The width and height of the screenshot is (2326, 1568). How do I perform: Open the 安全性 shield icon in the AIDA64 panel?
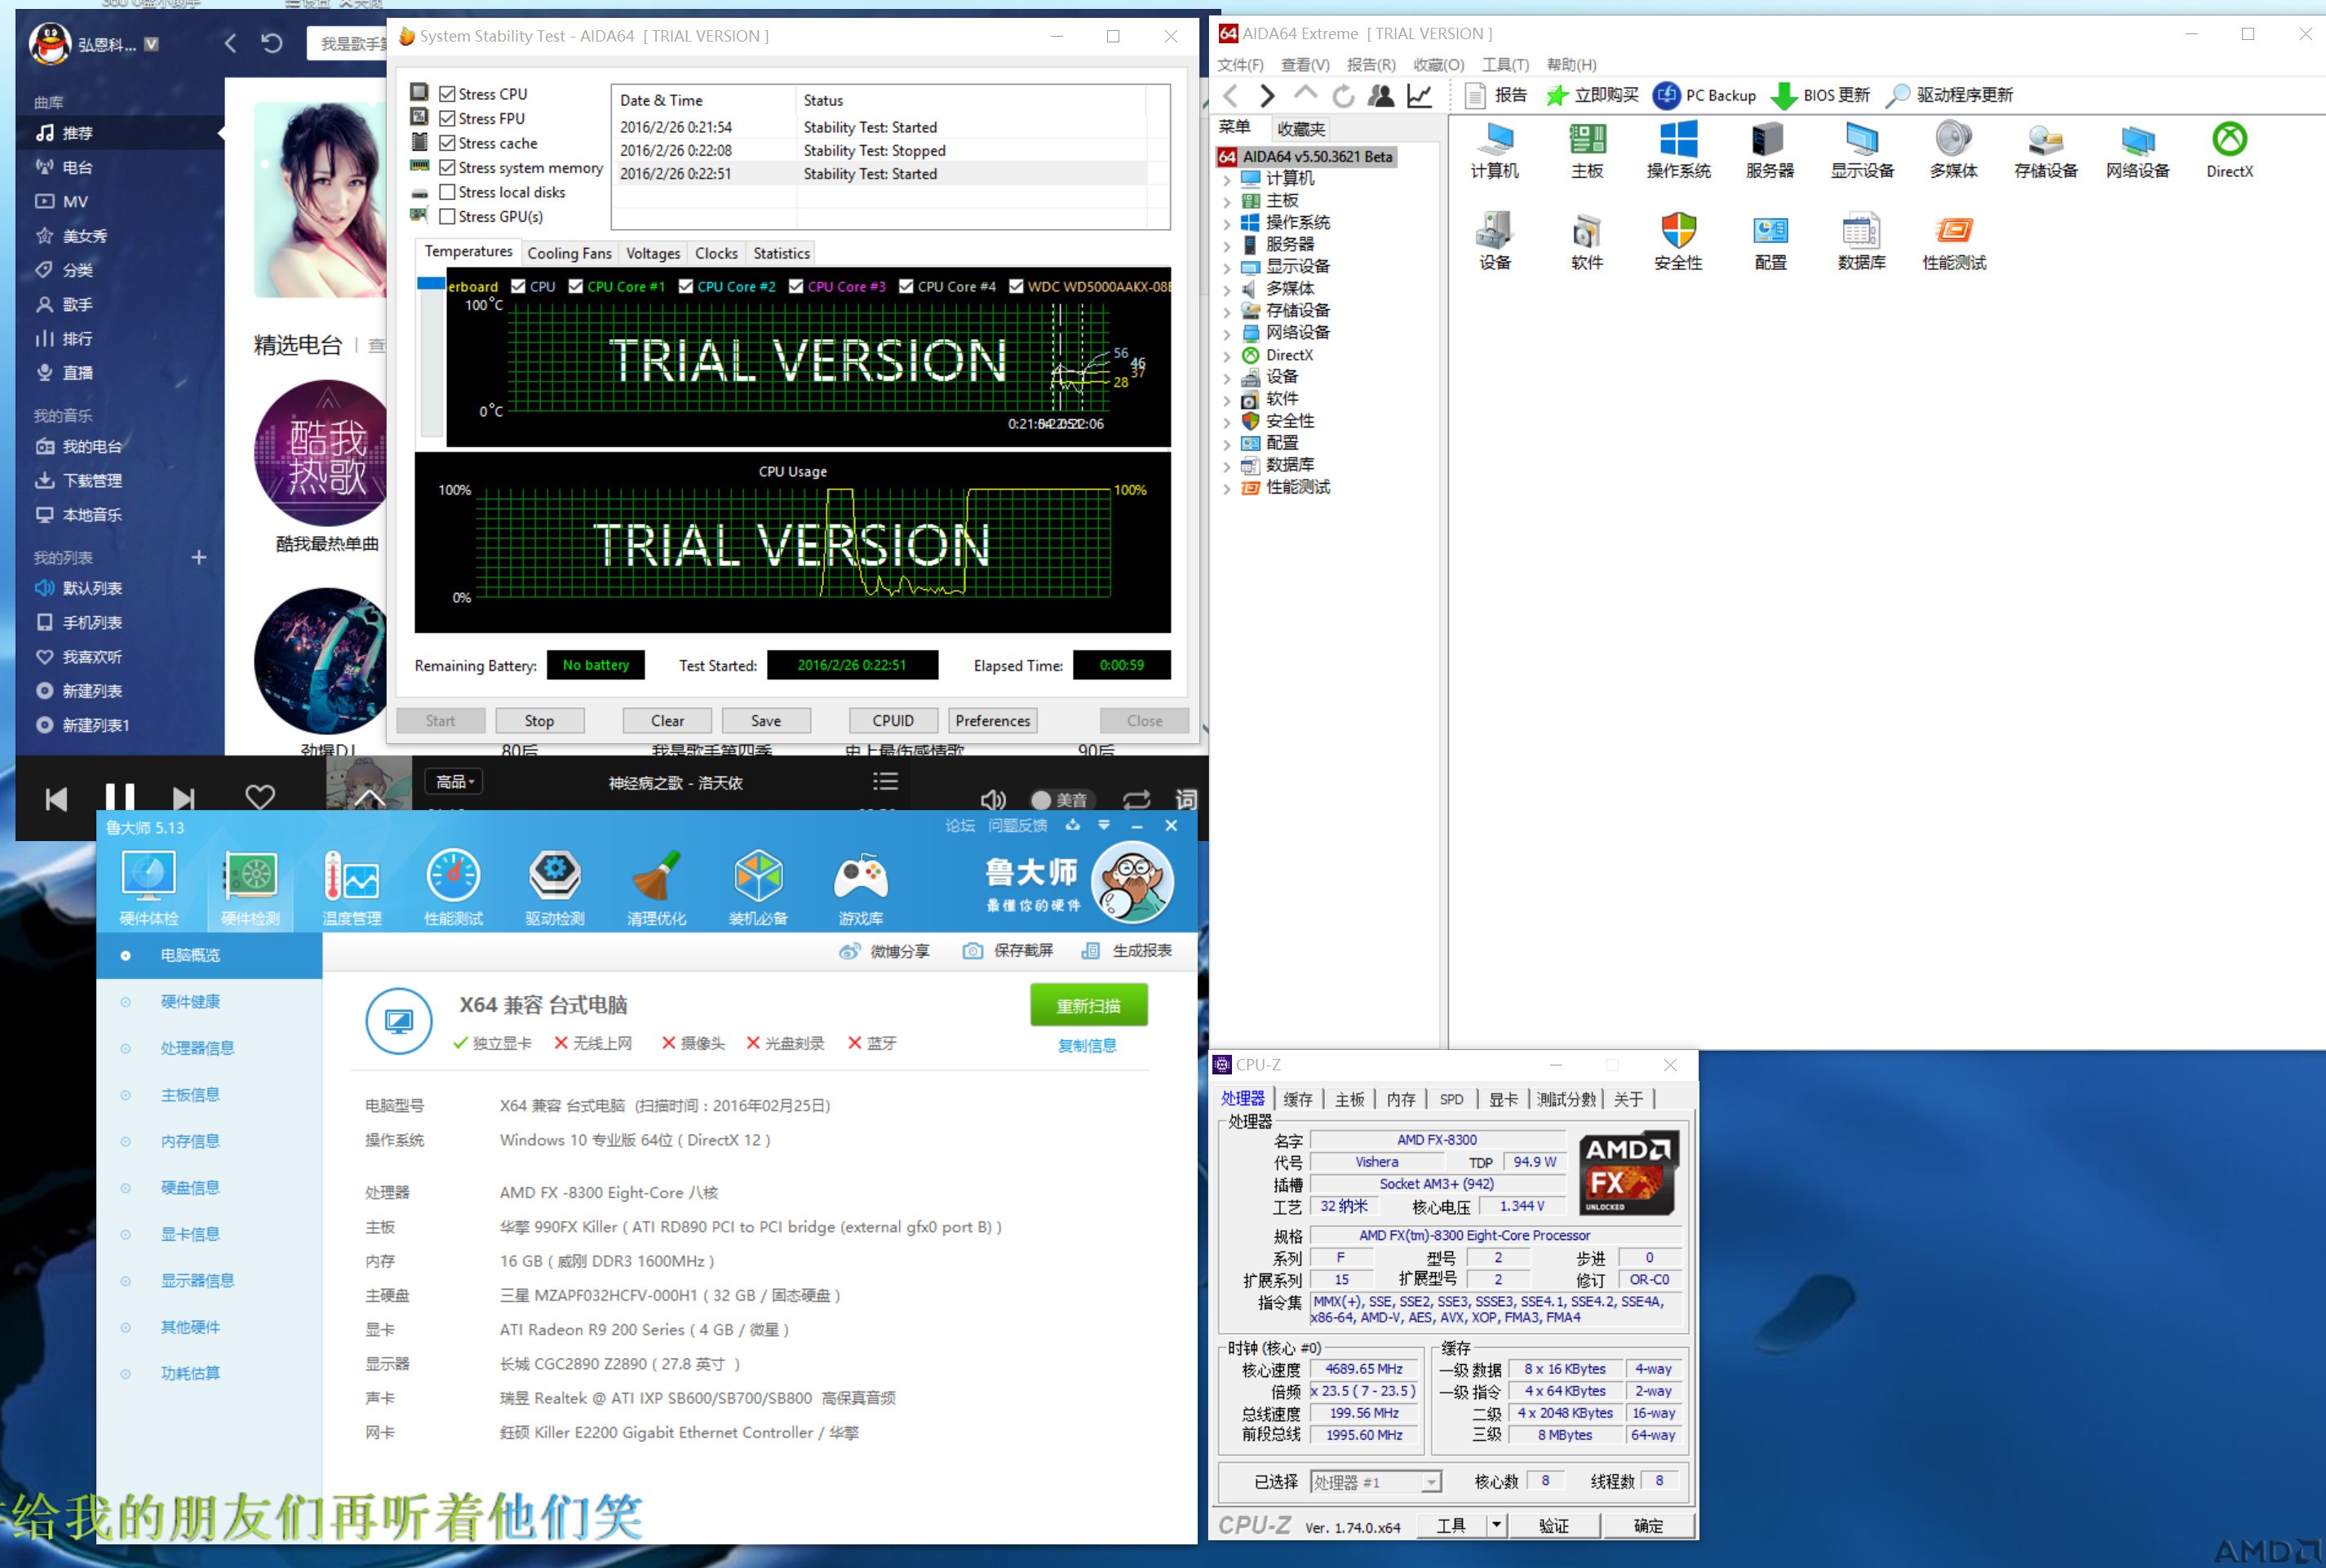1678,242
